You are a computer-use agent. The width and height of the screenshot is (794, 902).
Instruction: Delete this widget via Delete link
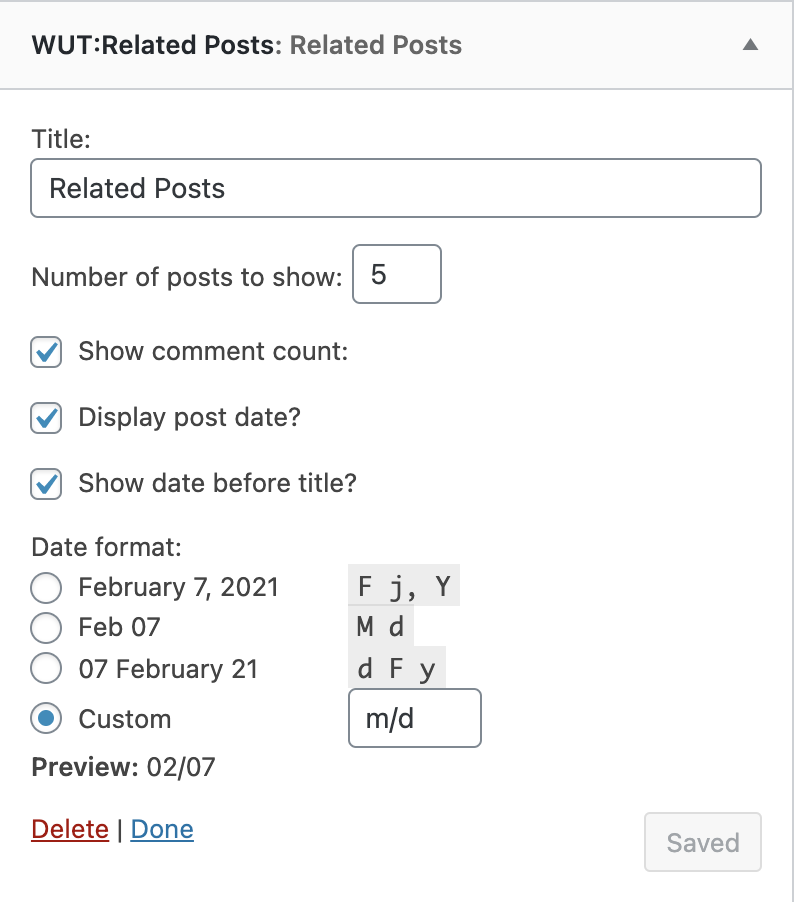[70, 830]
